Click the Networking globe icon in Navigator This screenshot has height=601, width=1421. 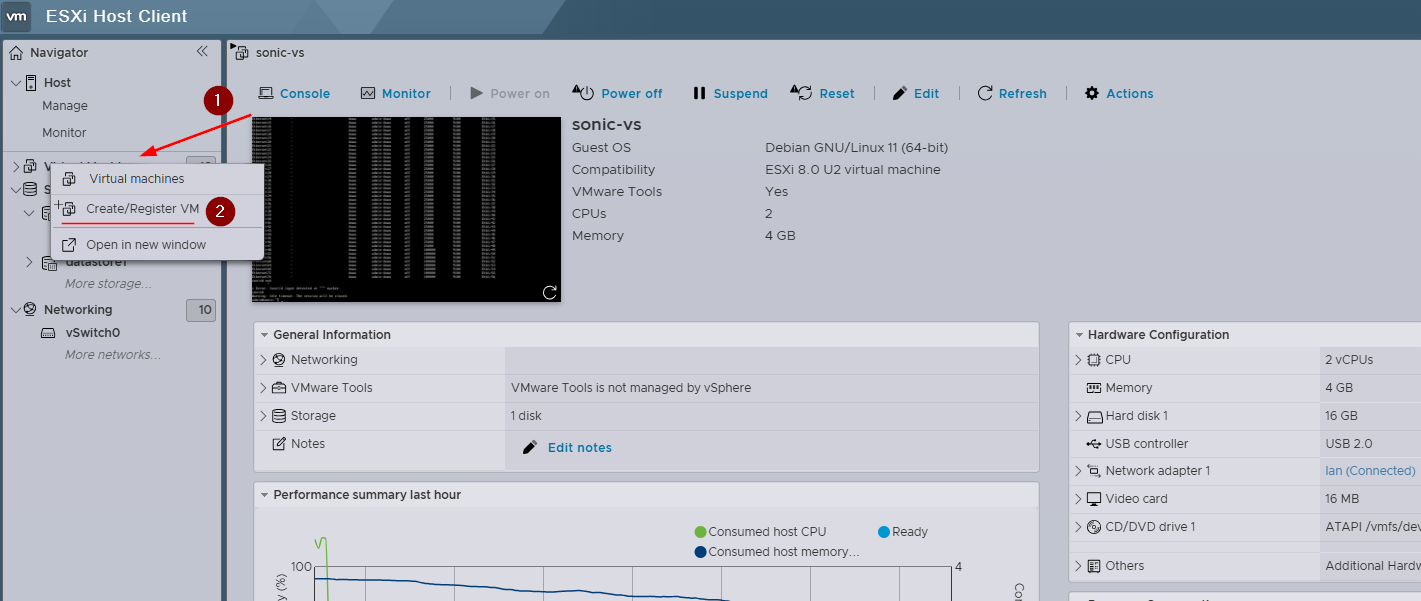[x=31, y=310]
